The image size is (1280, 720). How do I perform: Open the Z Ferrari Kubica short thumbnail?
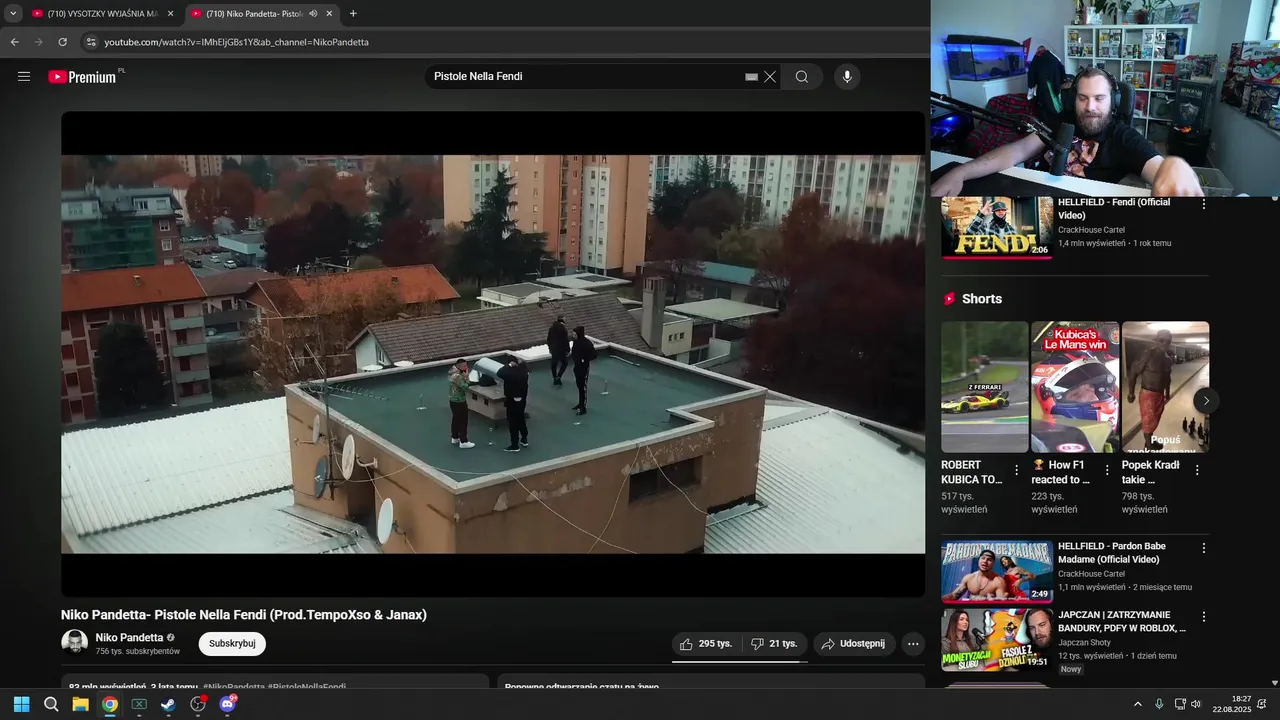pyautogui.click(x=984, y=387)
